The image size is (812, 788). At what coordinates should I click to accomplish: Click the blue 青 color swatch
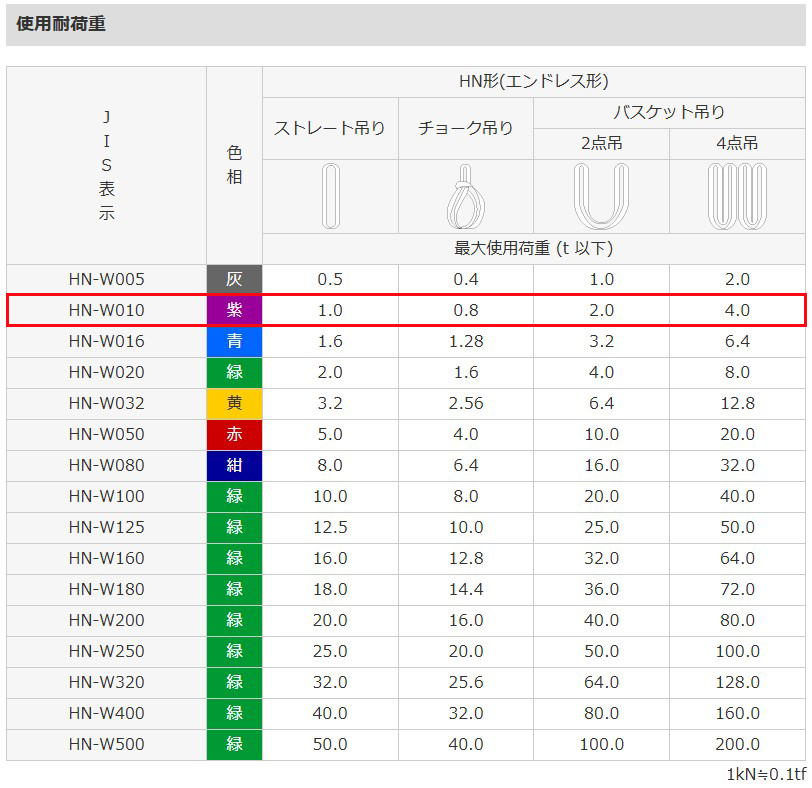click(234, 342)
